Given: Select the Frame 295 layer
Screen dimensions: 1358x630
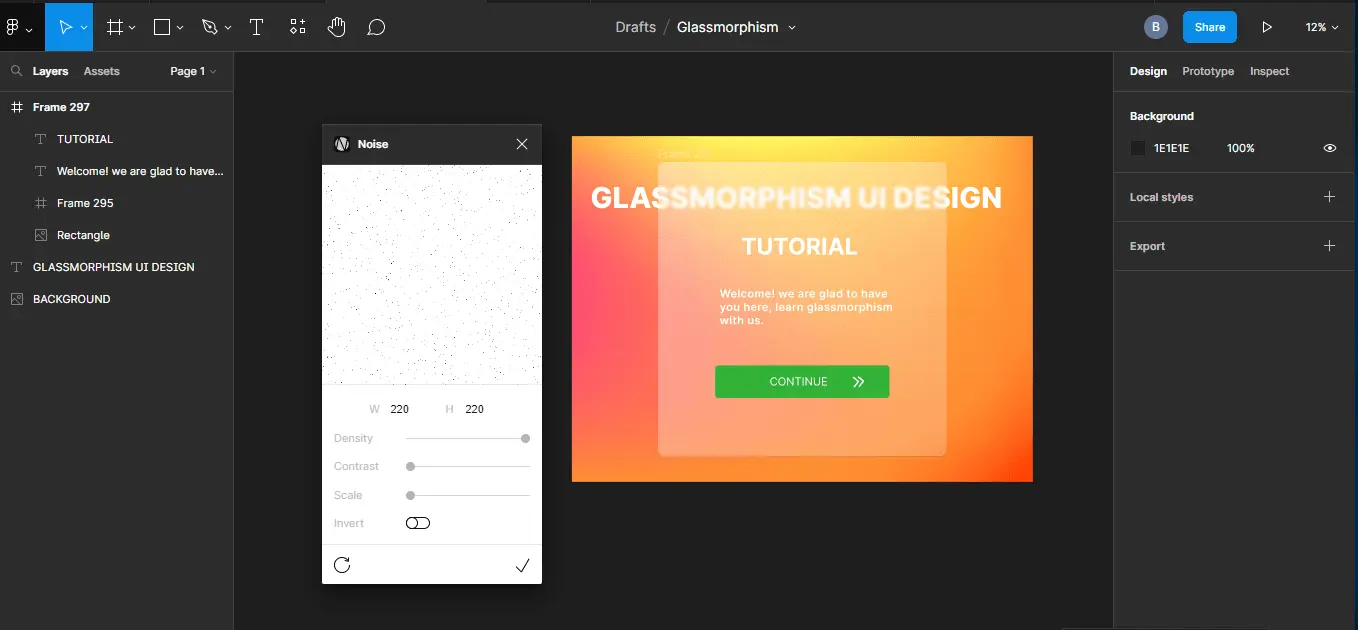Looking at the screenshot, I should [x=116, y=203].
